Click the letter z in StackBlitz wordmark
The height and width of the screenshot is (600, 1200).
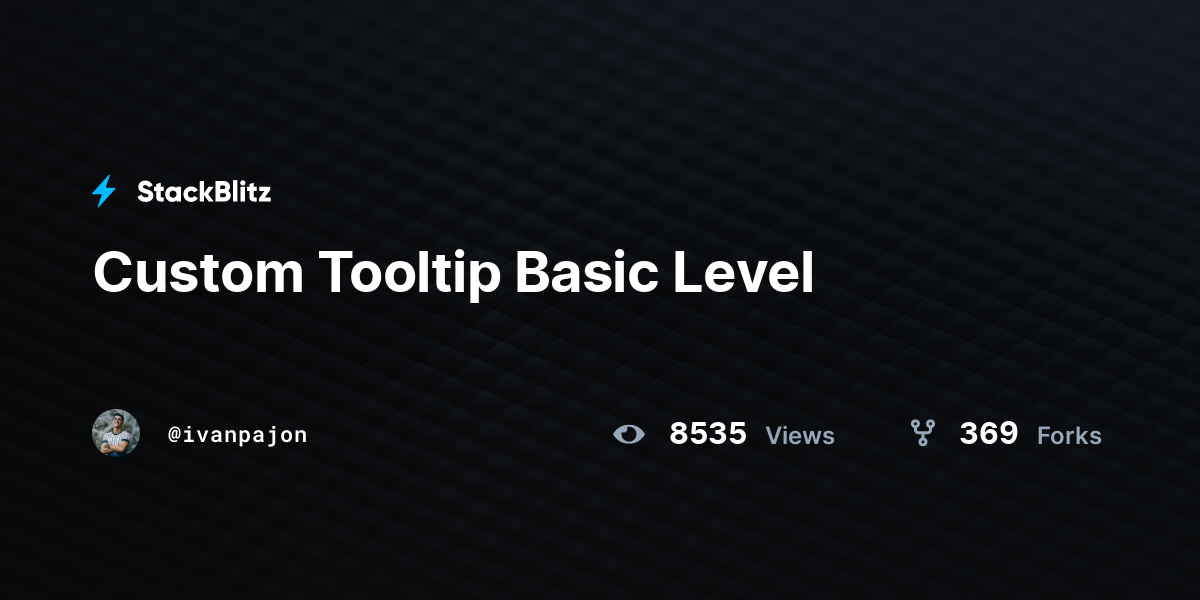[x=263, y=195]
